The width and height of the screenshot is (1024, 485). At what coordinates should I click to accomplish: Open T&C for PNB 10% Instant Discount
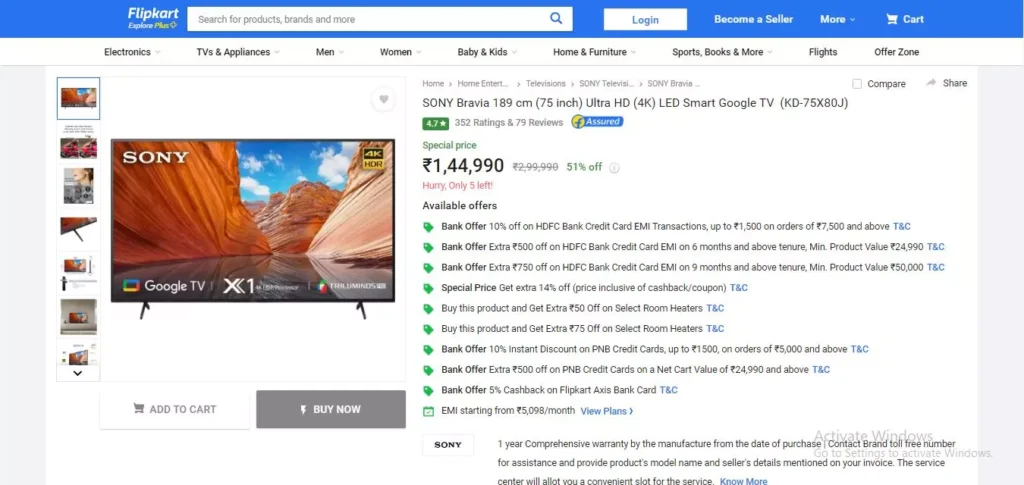point(859,349)
